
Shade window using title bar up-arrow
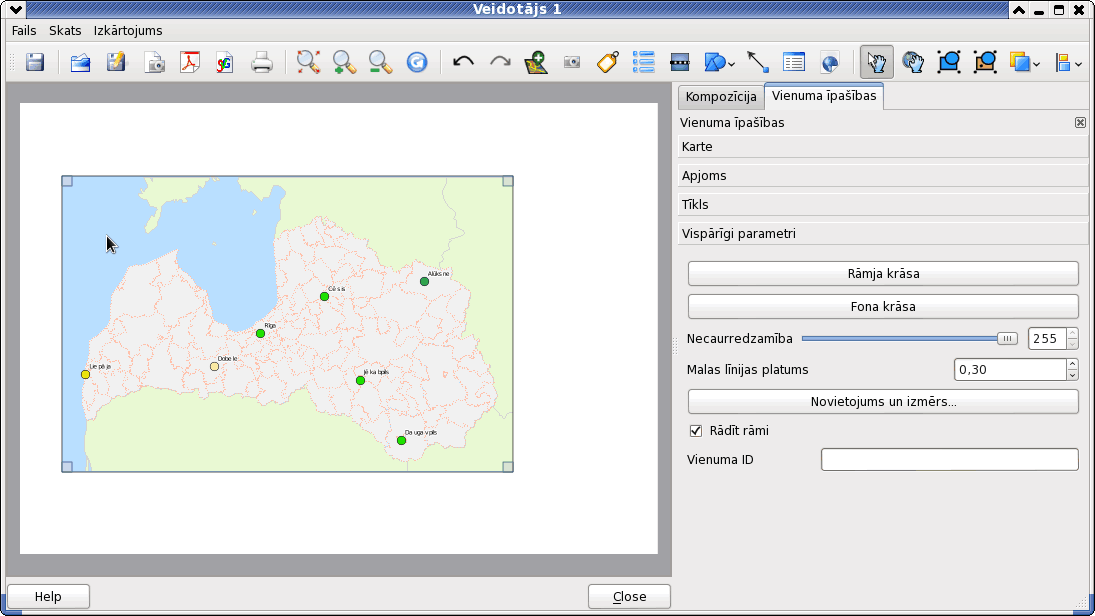tap(1019, 10)
